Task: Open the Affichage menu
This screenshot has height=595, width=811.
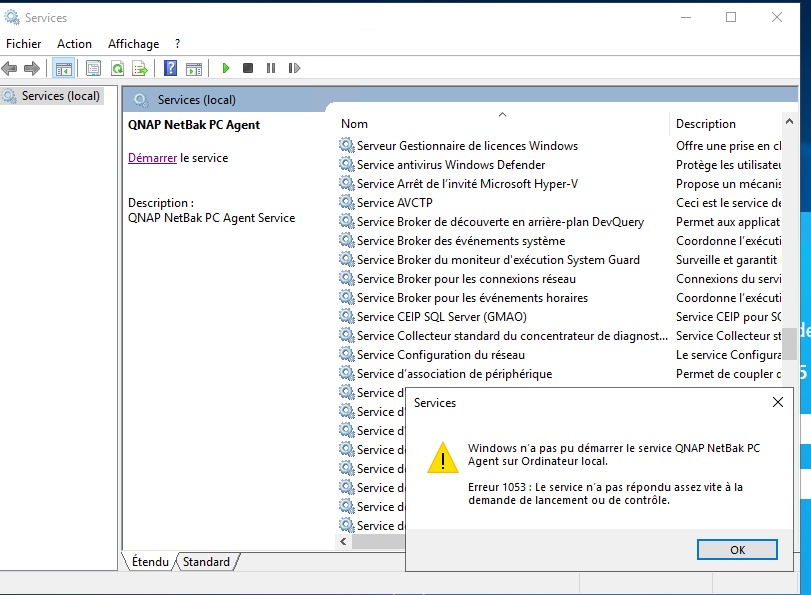Action: (x=133, y=44)
